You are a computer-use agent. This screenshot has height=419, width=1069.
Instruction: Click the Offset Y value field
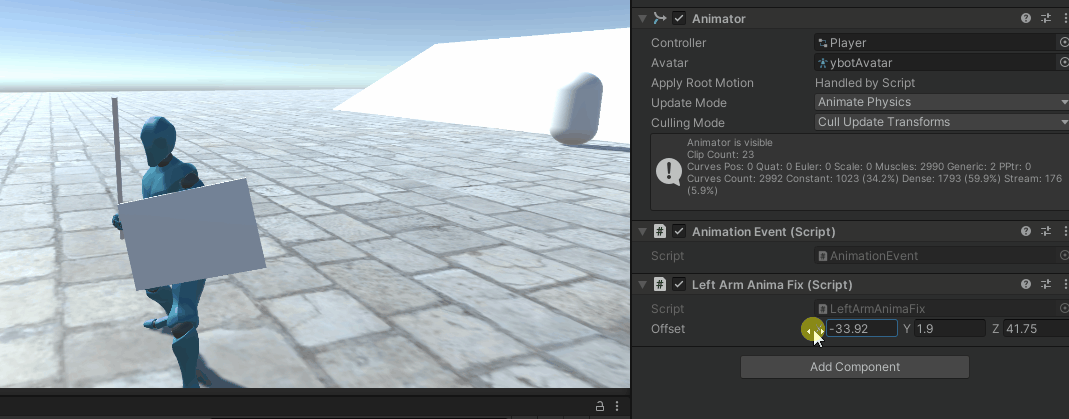[x=950, y=328]
